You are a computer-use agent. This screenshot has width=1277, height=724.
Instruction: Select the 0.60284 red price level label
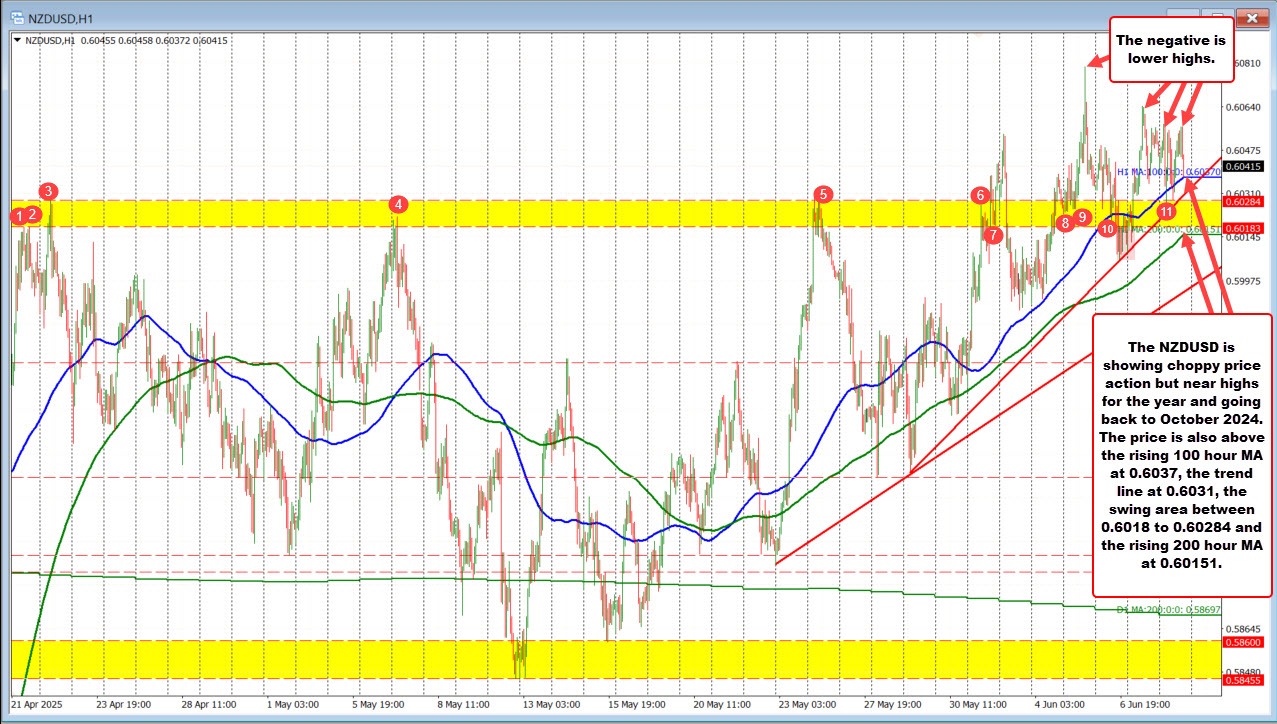tap(1250, 203)
